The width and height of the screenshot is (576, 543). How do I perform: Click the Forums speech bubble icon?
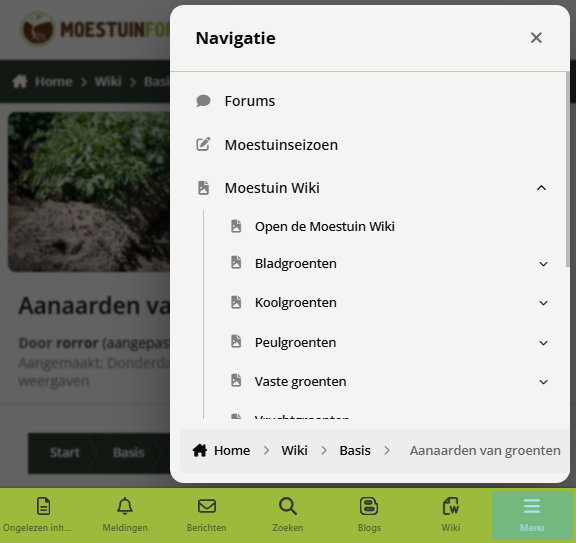[203, 101]
